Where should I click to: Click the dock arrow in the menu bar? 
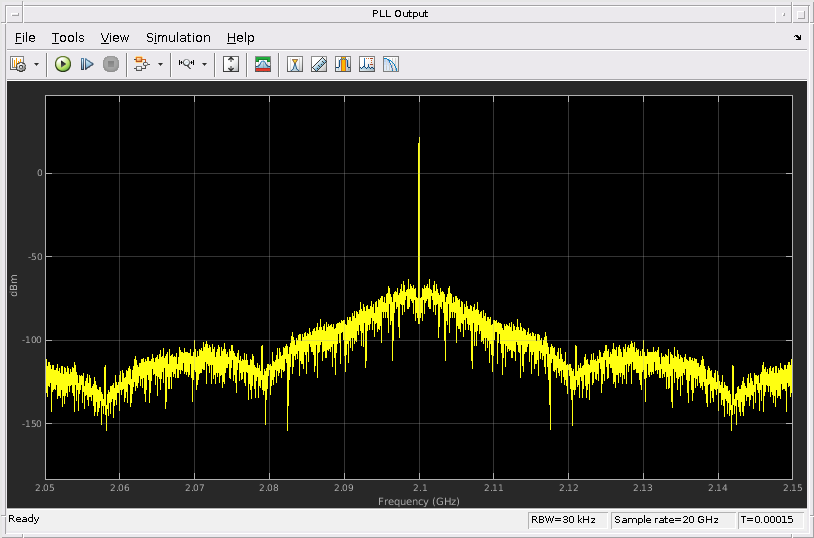point(797,38)
